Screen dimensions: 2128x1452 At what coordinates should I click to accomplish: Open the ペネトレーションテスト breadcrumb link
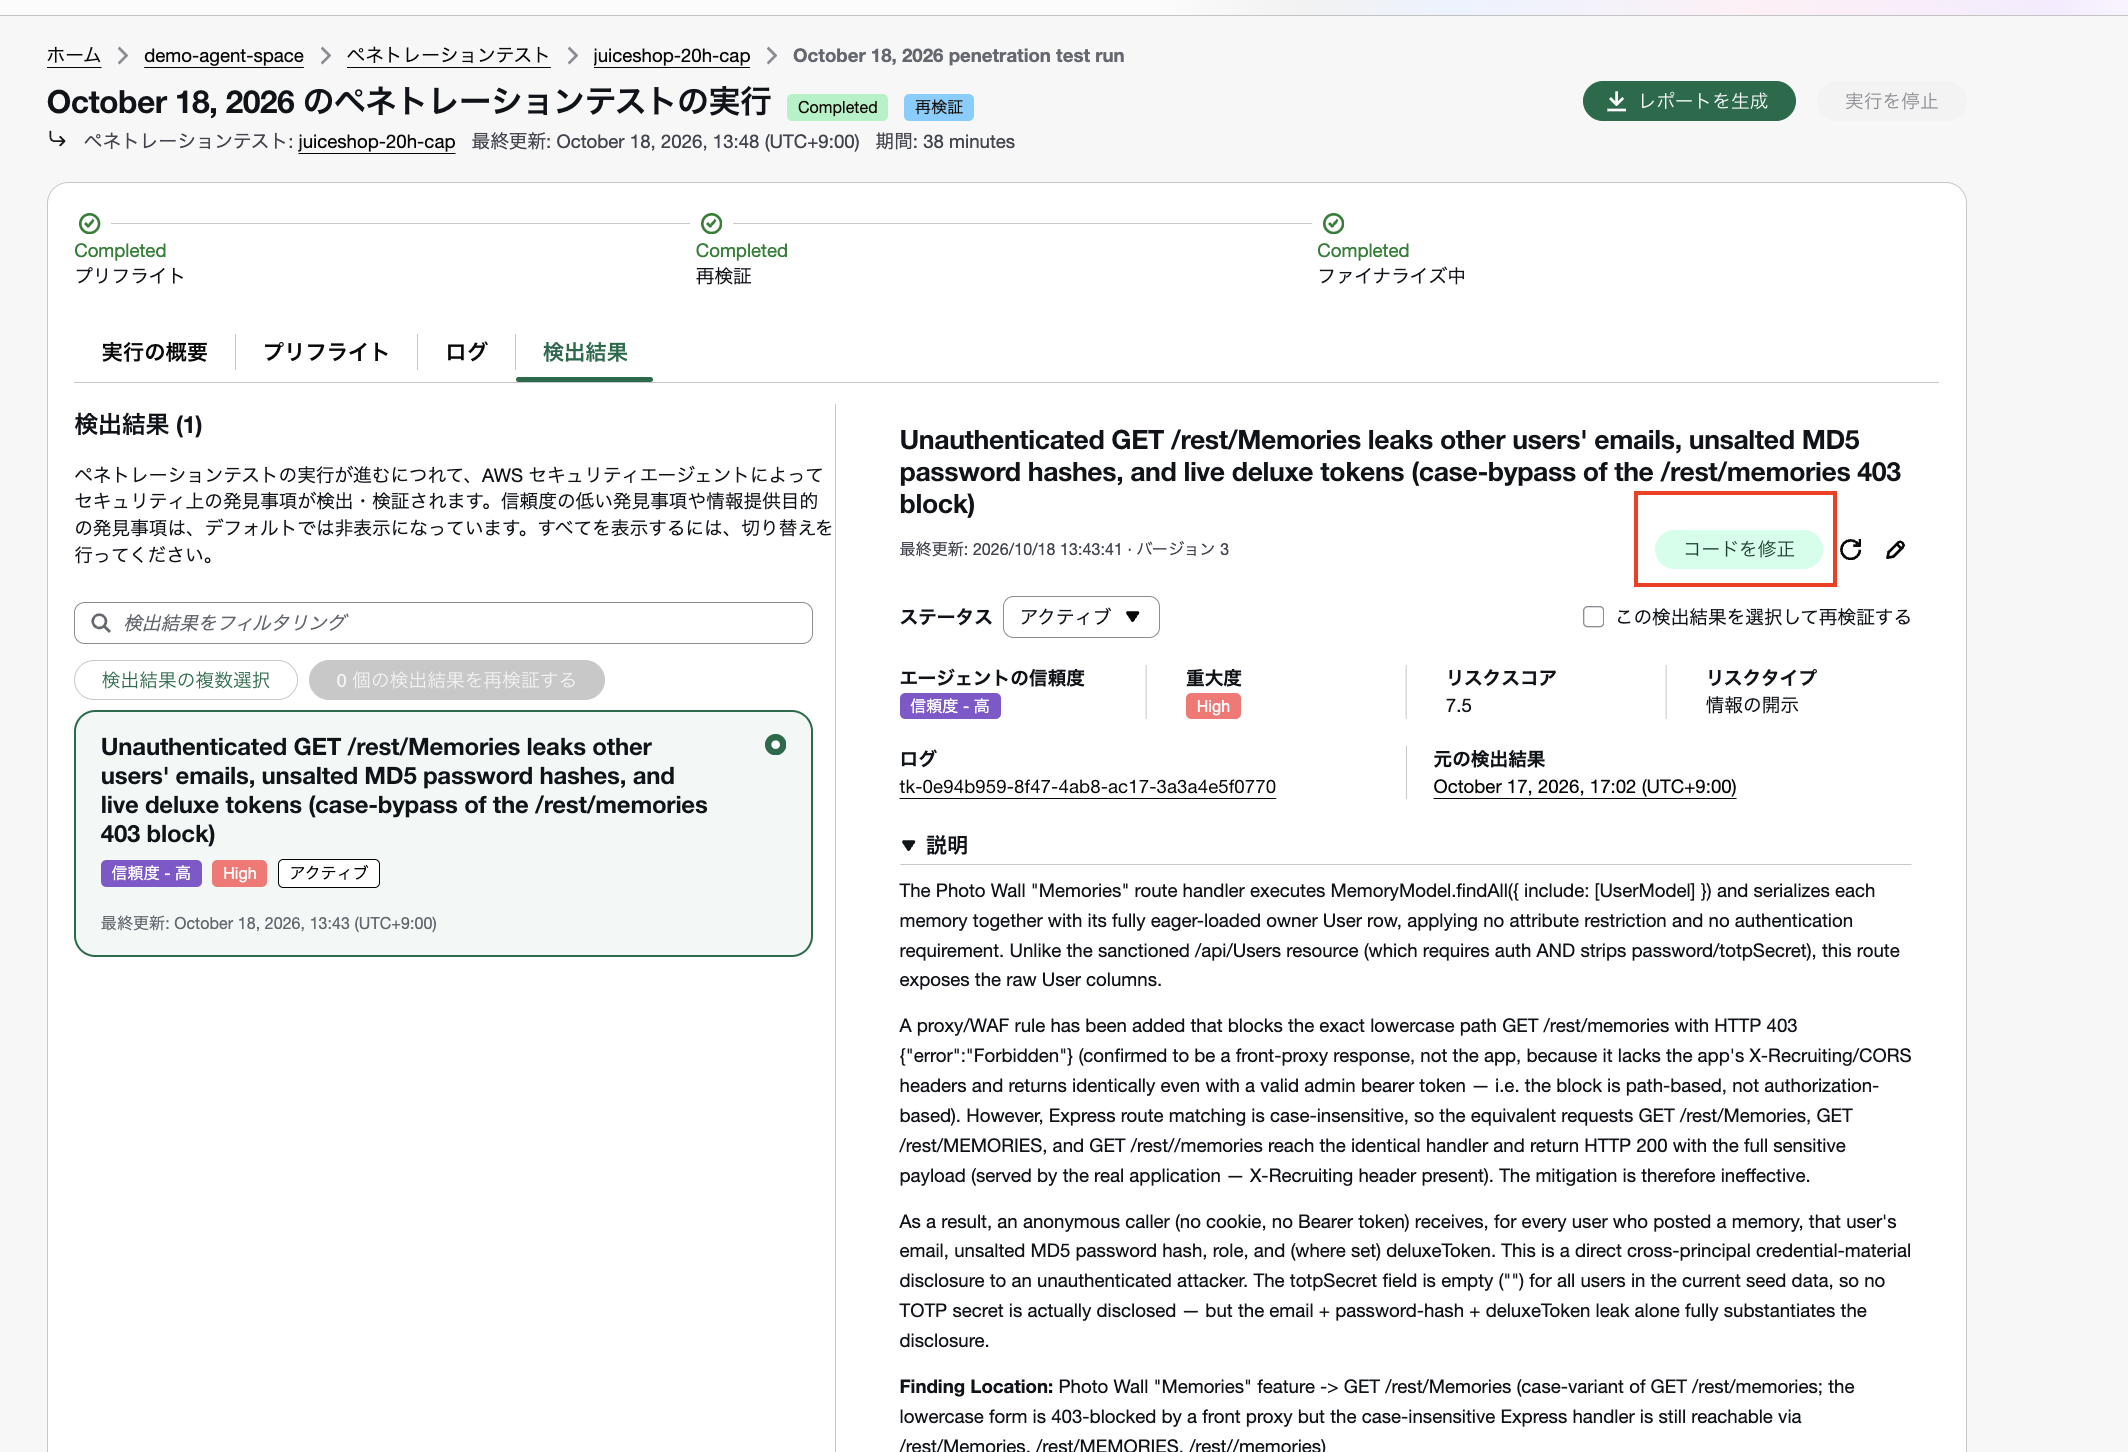[x=448, y=55]
